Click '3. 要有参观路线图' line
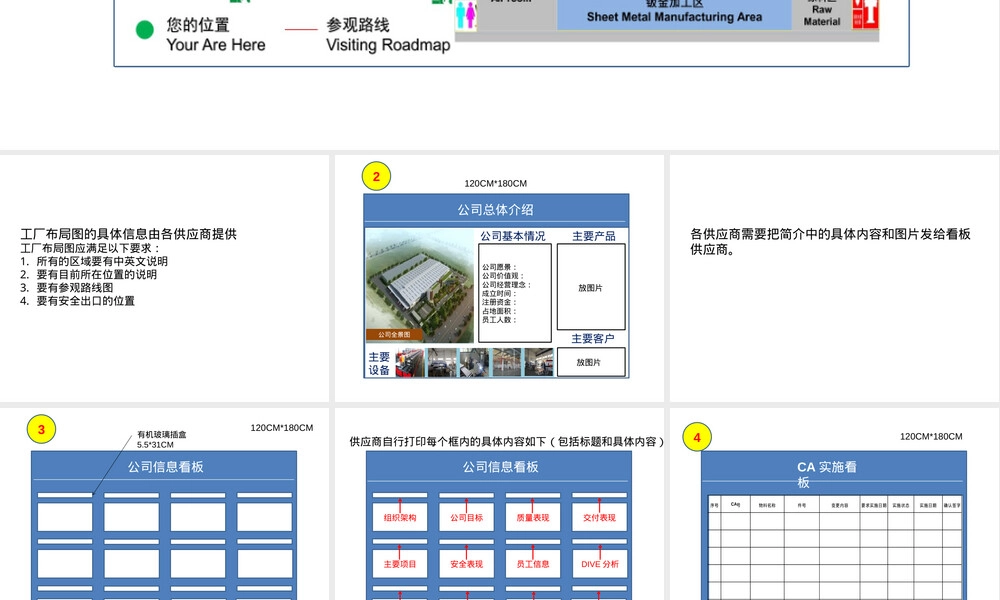This screenshot has height=600, width=1000. pos(66,288)
